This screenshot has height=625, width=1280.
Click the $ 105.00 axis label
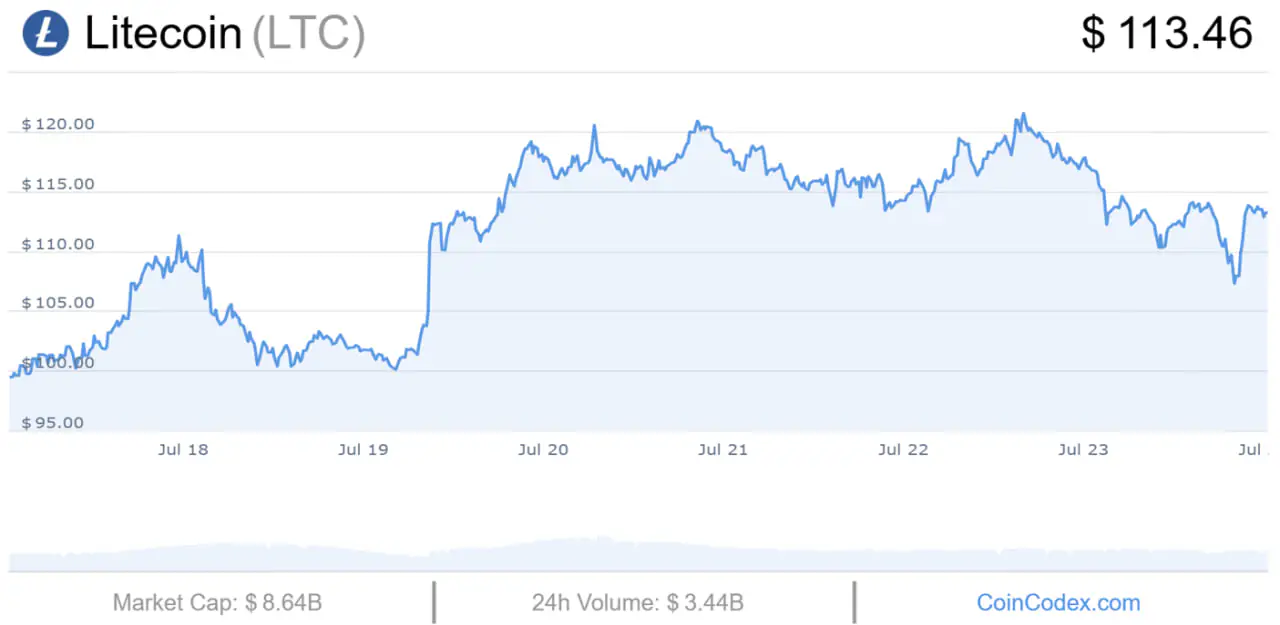click(58, 303)
